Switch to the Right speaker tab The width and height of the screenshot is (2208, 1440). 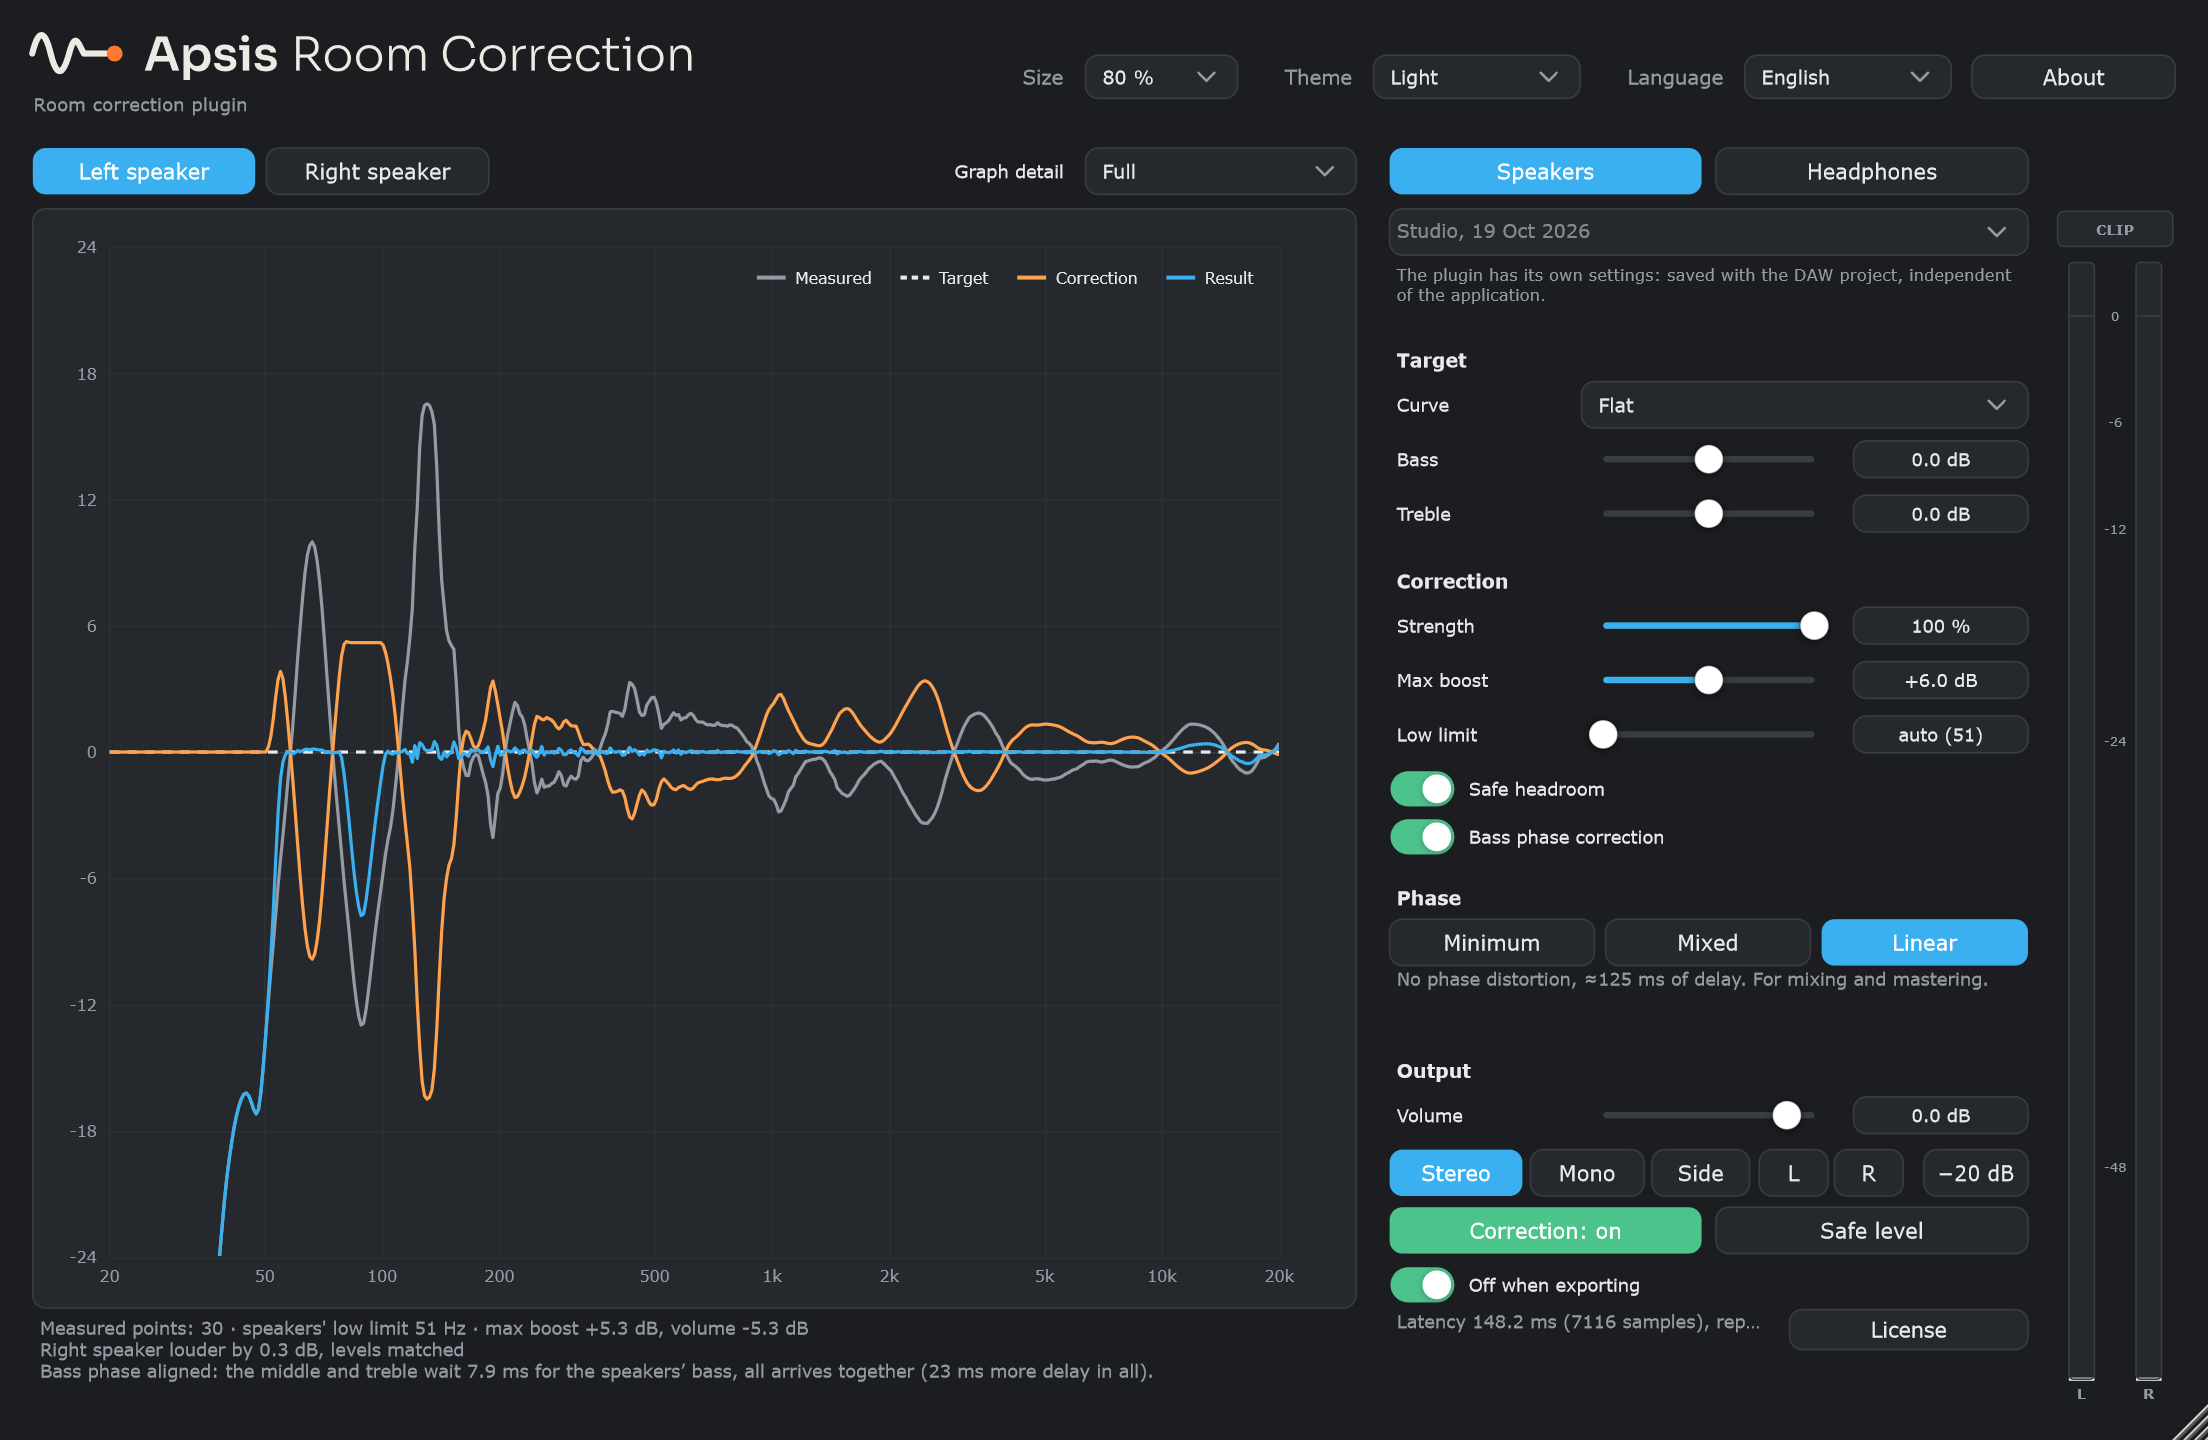click(x=377, y=171)
